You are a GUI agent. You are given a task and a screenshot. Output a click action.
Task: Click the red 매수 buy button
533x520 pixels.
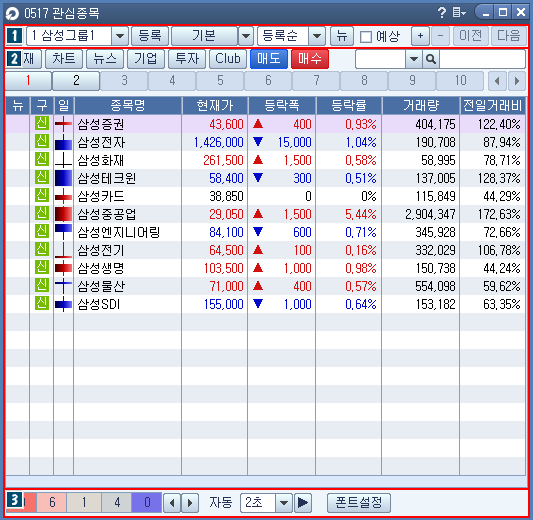[x=310, y=59]
